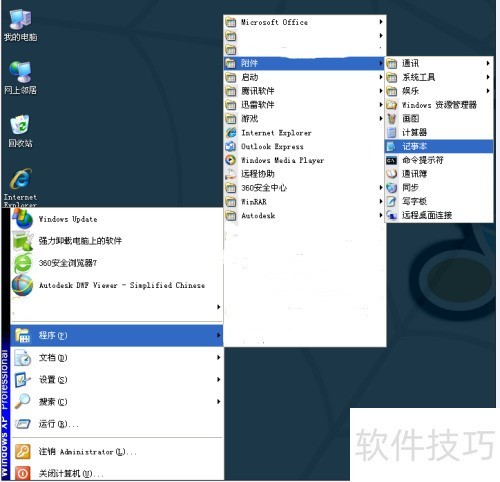Choose 搜索(C) menu entry
Image resolution: width=500 pixels, height=482 pixels.
(117, 401)
